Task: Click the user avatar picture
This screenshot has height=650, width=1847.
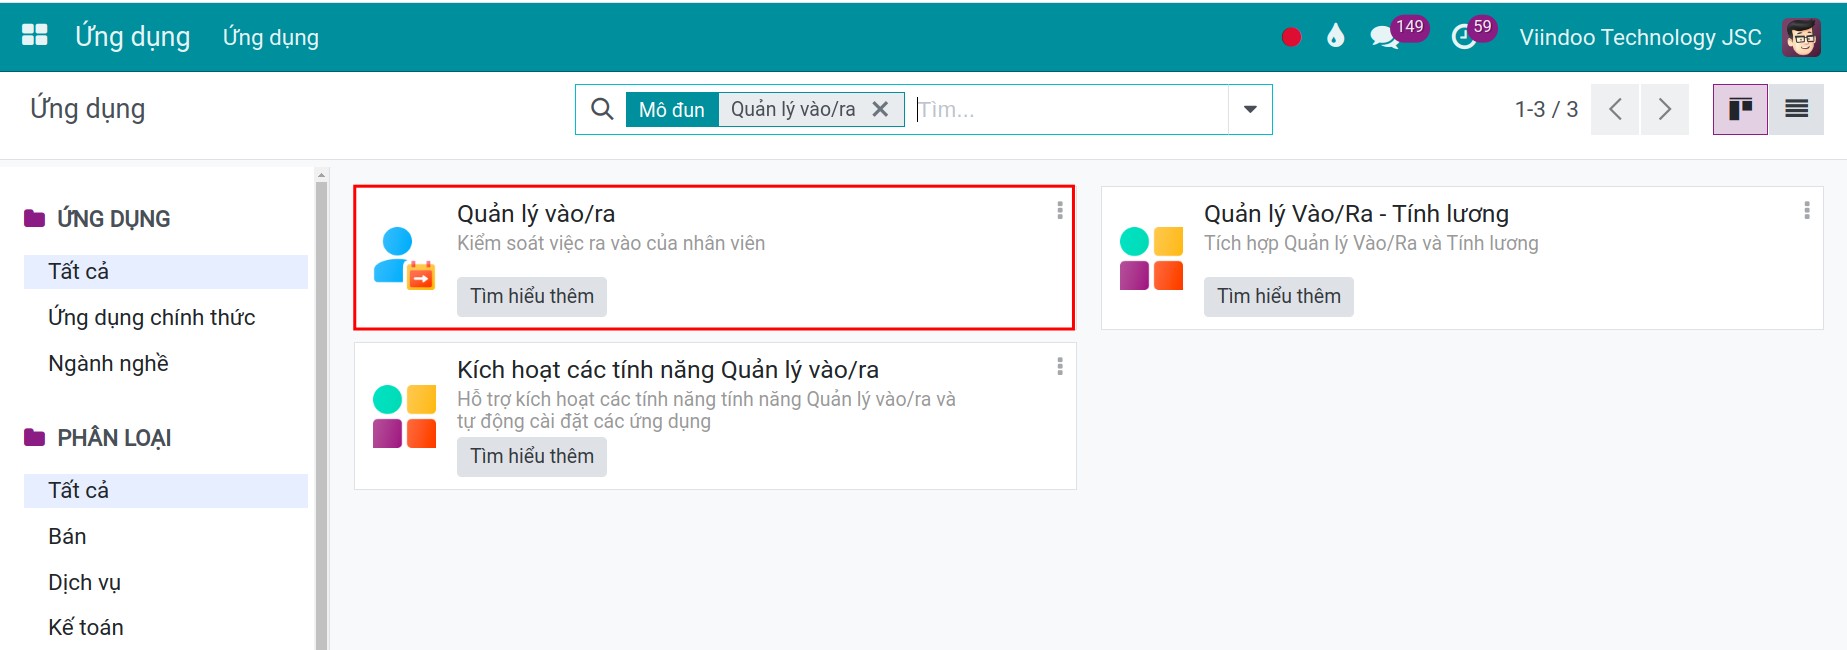Action: (x=1802, y=37)
